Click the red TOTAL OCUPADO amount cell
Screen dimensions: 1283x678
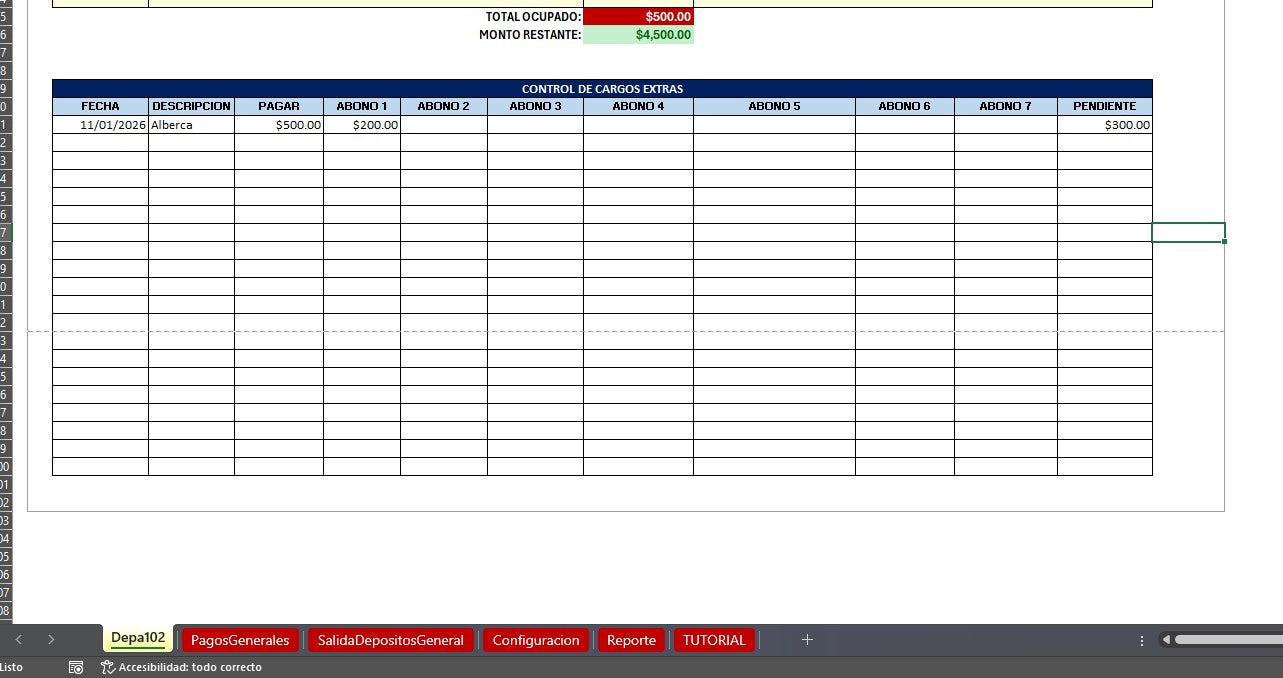640,17
